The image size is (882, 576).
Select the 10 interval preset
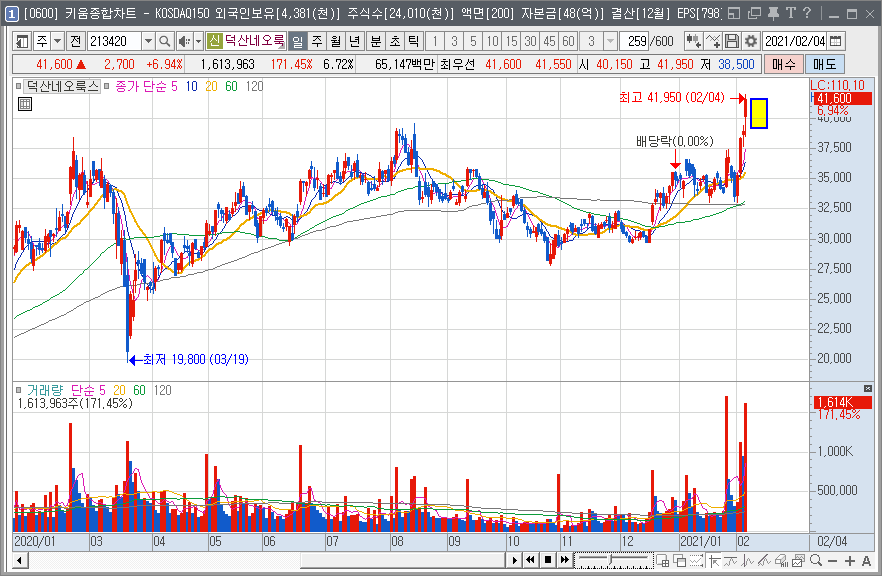point(492,41)
